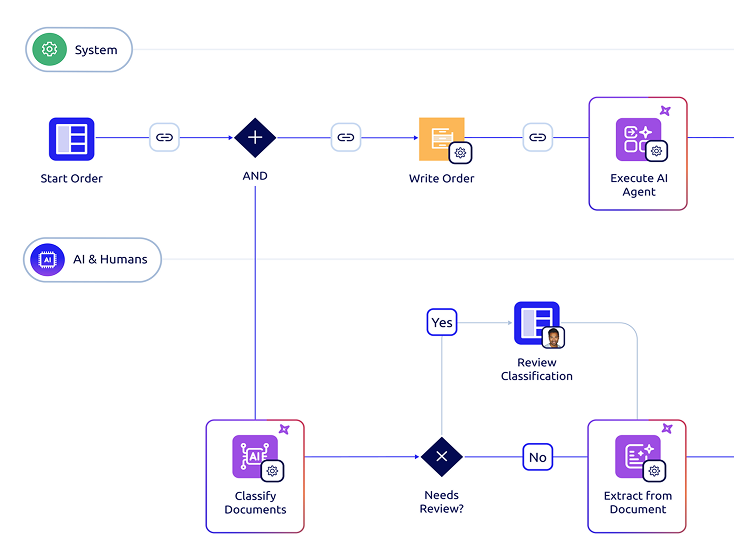Click the user avatar on Review Classification
Screen dimensions: 734x551
tap(554, 337)
